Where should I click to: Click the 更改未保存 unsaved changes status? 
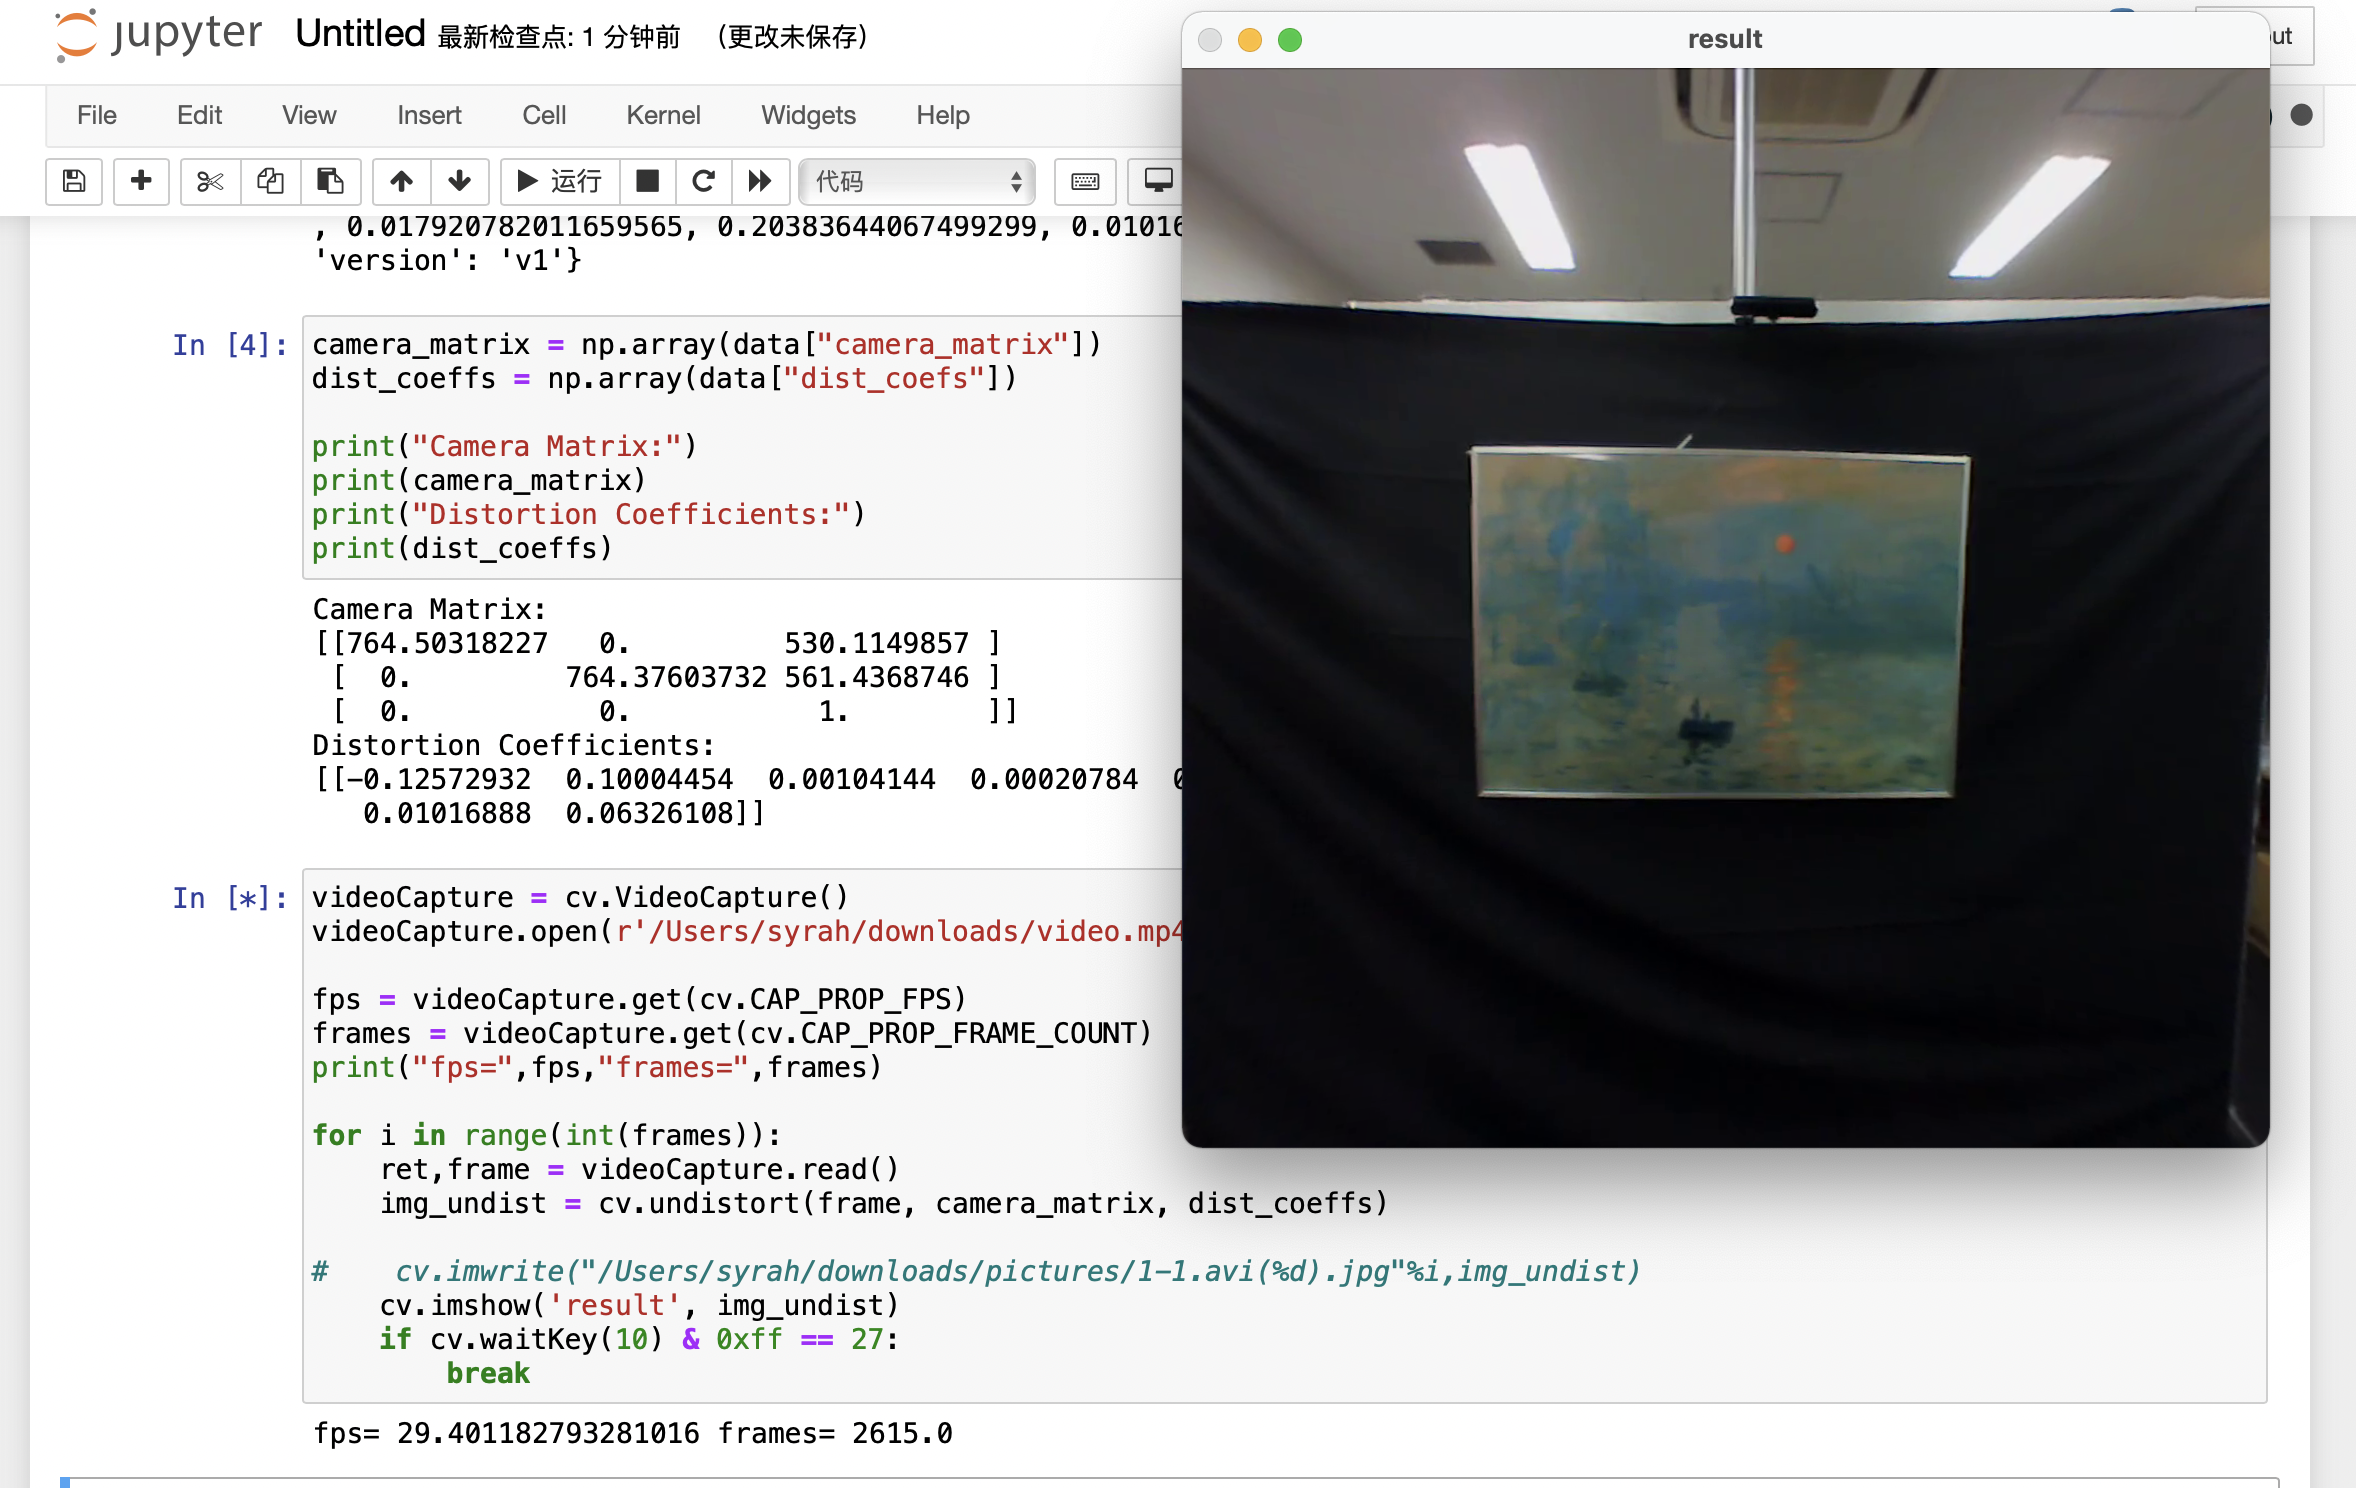tap(792, 38)
